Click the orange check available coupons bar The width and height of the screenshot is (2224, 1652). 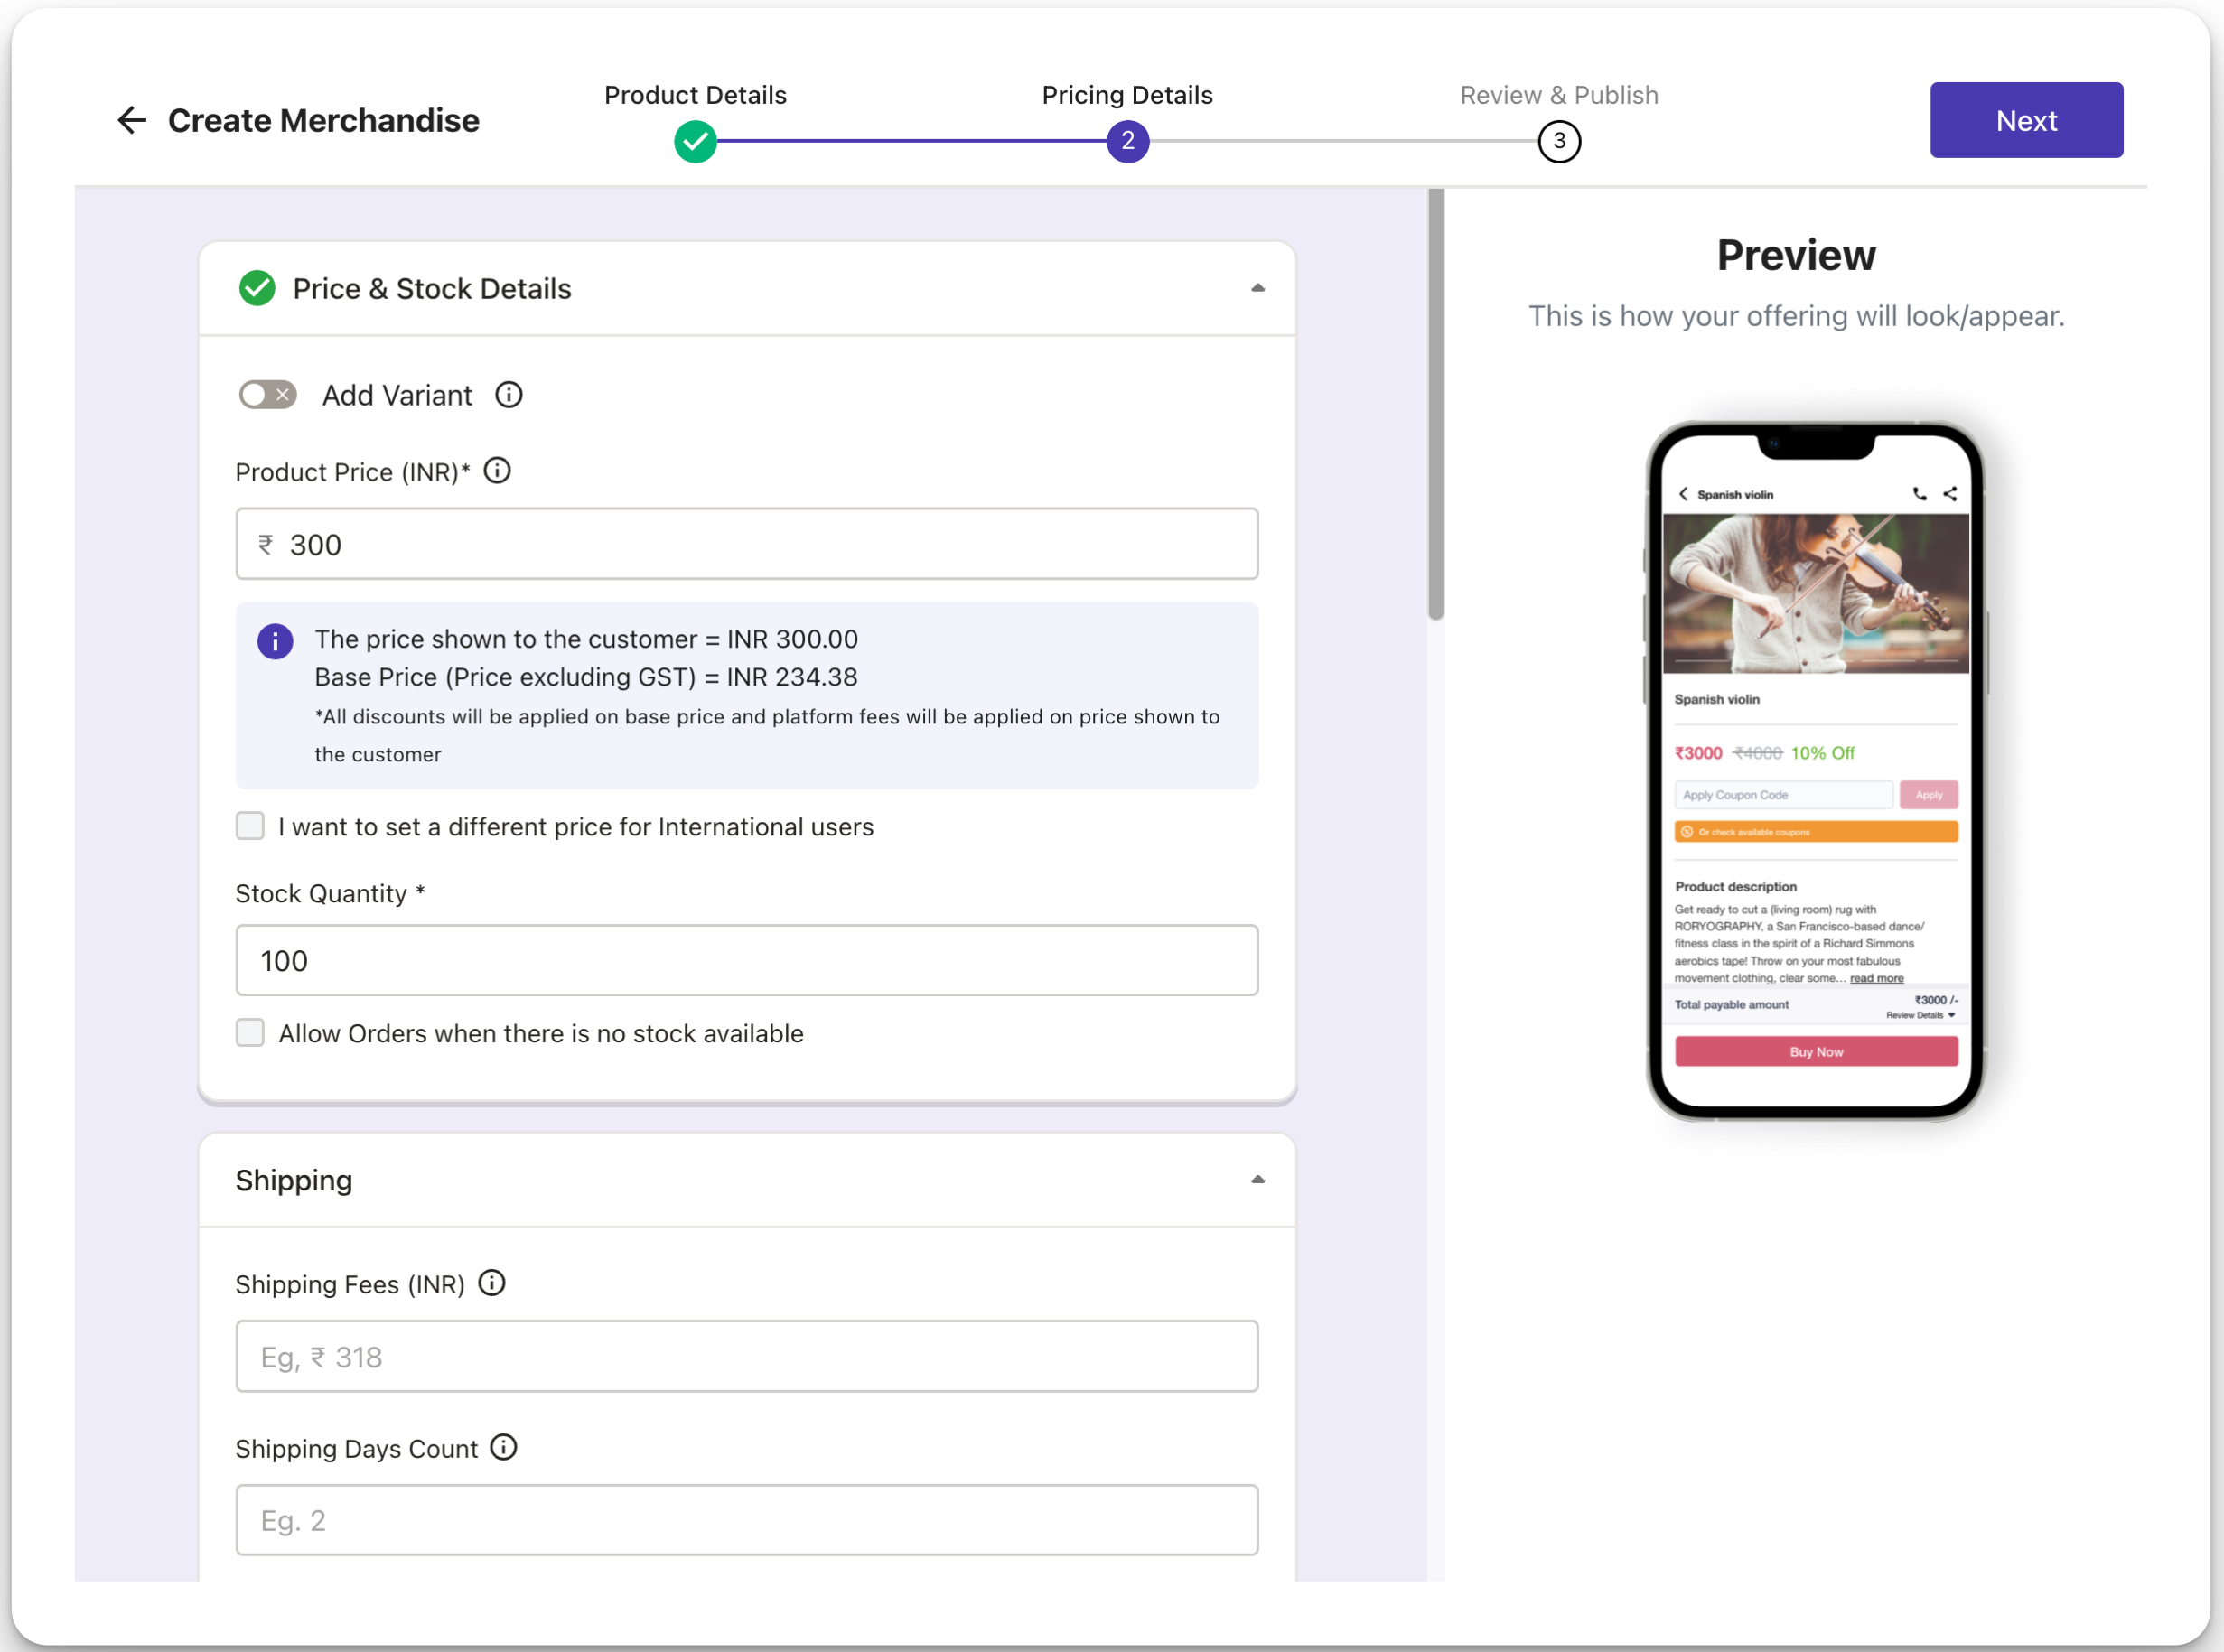pyautogui.click(x=1816, y=832)
